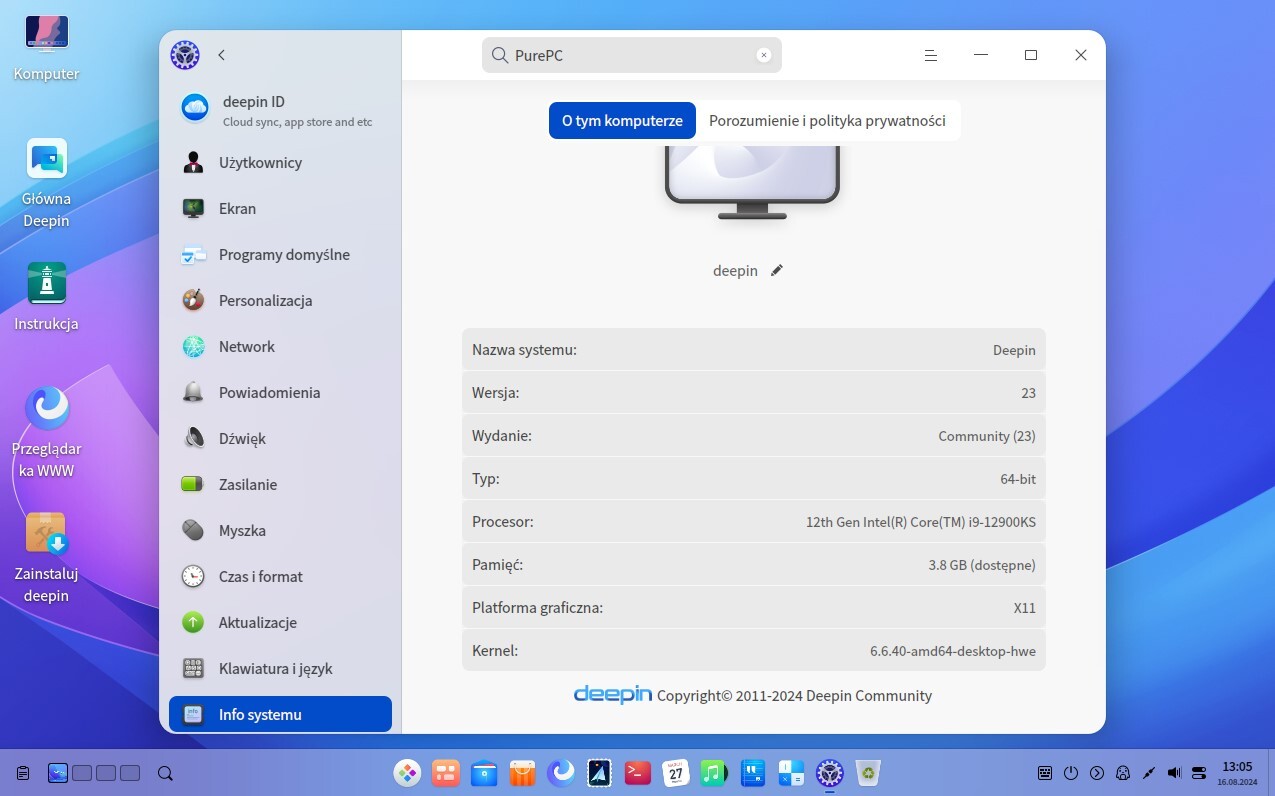Viewport: 1275px width, 796px height.
Task: Click the volume icon in system tray
Action: 1174,773
